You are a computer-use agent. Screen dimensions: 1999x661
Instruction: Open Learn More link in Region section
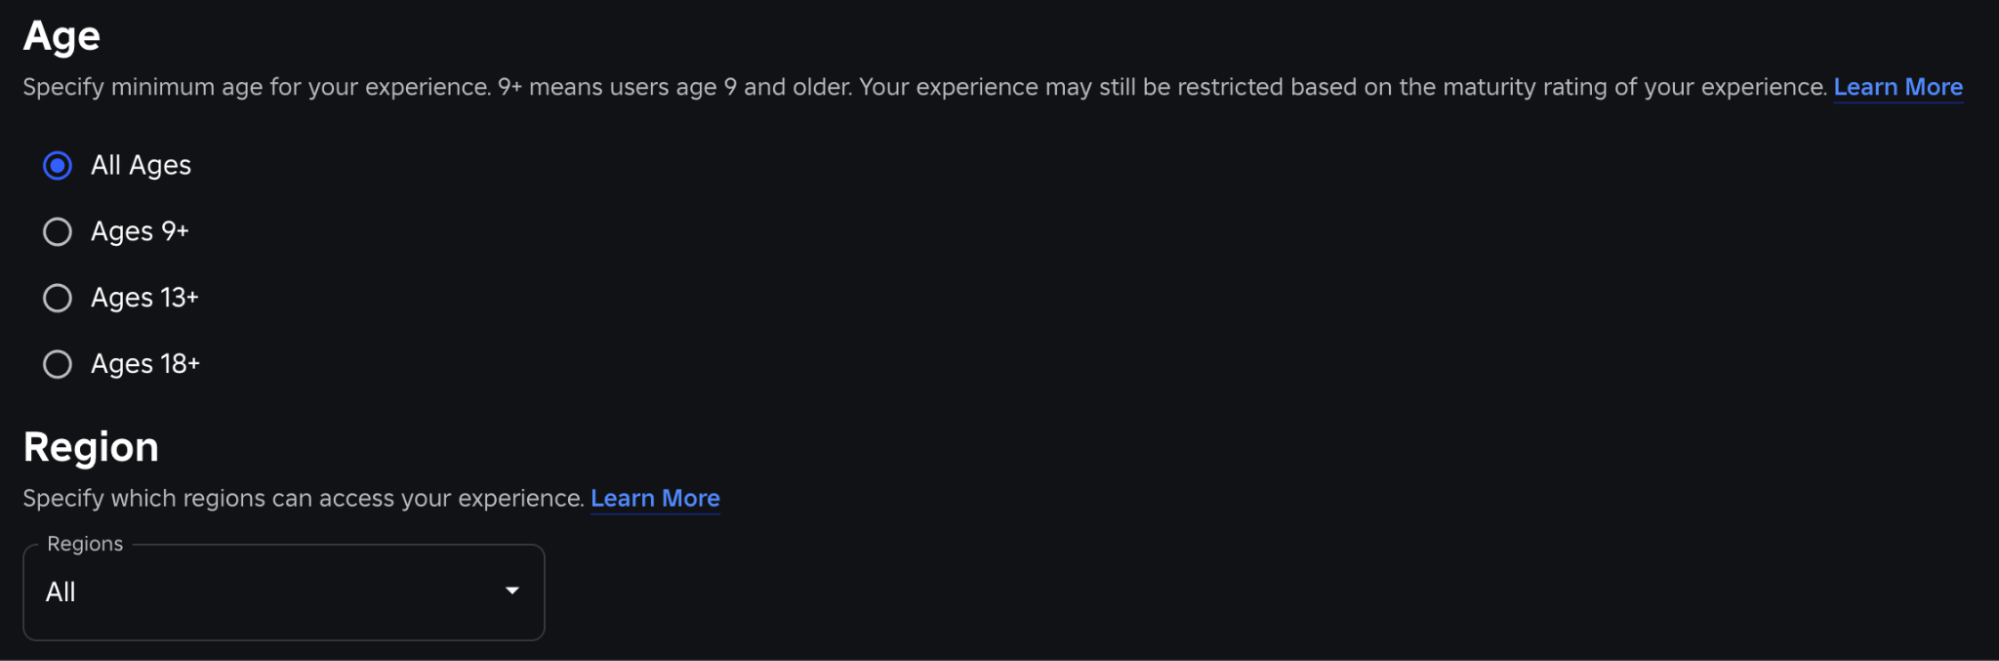tap(655, 498)
